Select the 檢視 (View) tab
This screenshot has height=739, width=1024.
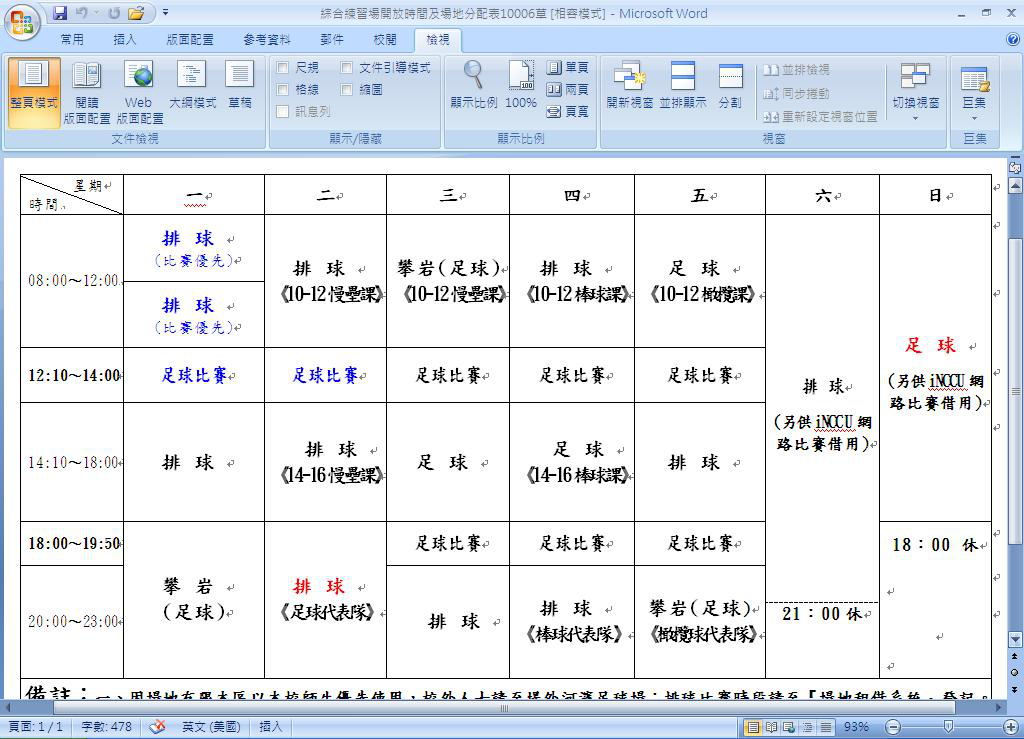(x=438, y=40)
